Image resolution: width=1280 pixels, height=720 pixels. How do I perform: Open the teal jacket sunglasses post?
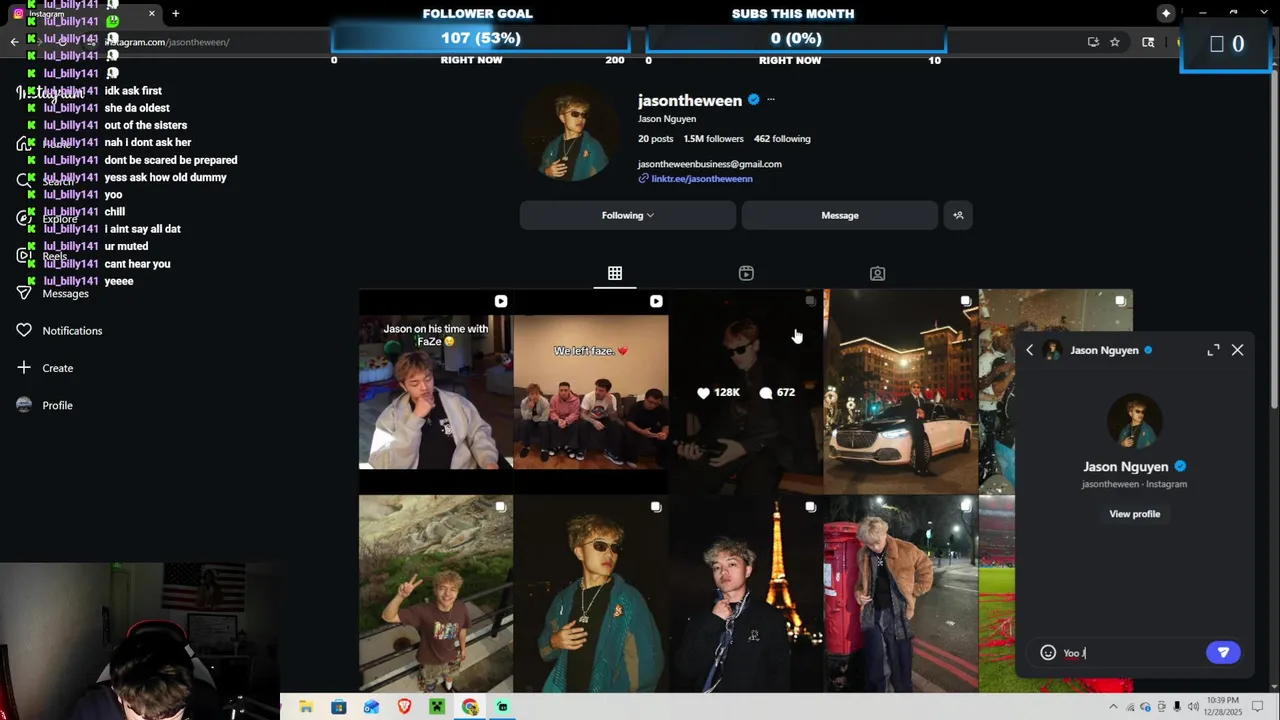[x=591, y=594]
